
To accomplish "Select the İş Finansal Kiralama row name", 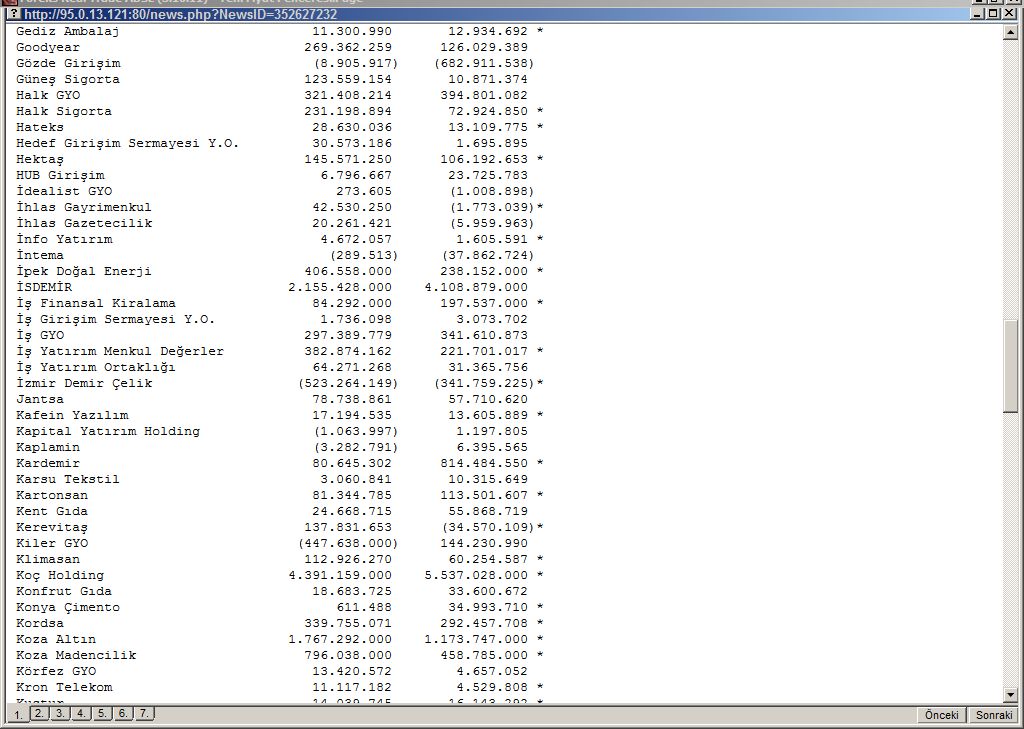I will click(x=96, y=304).
